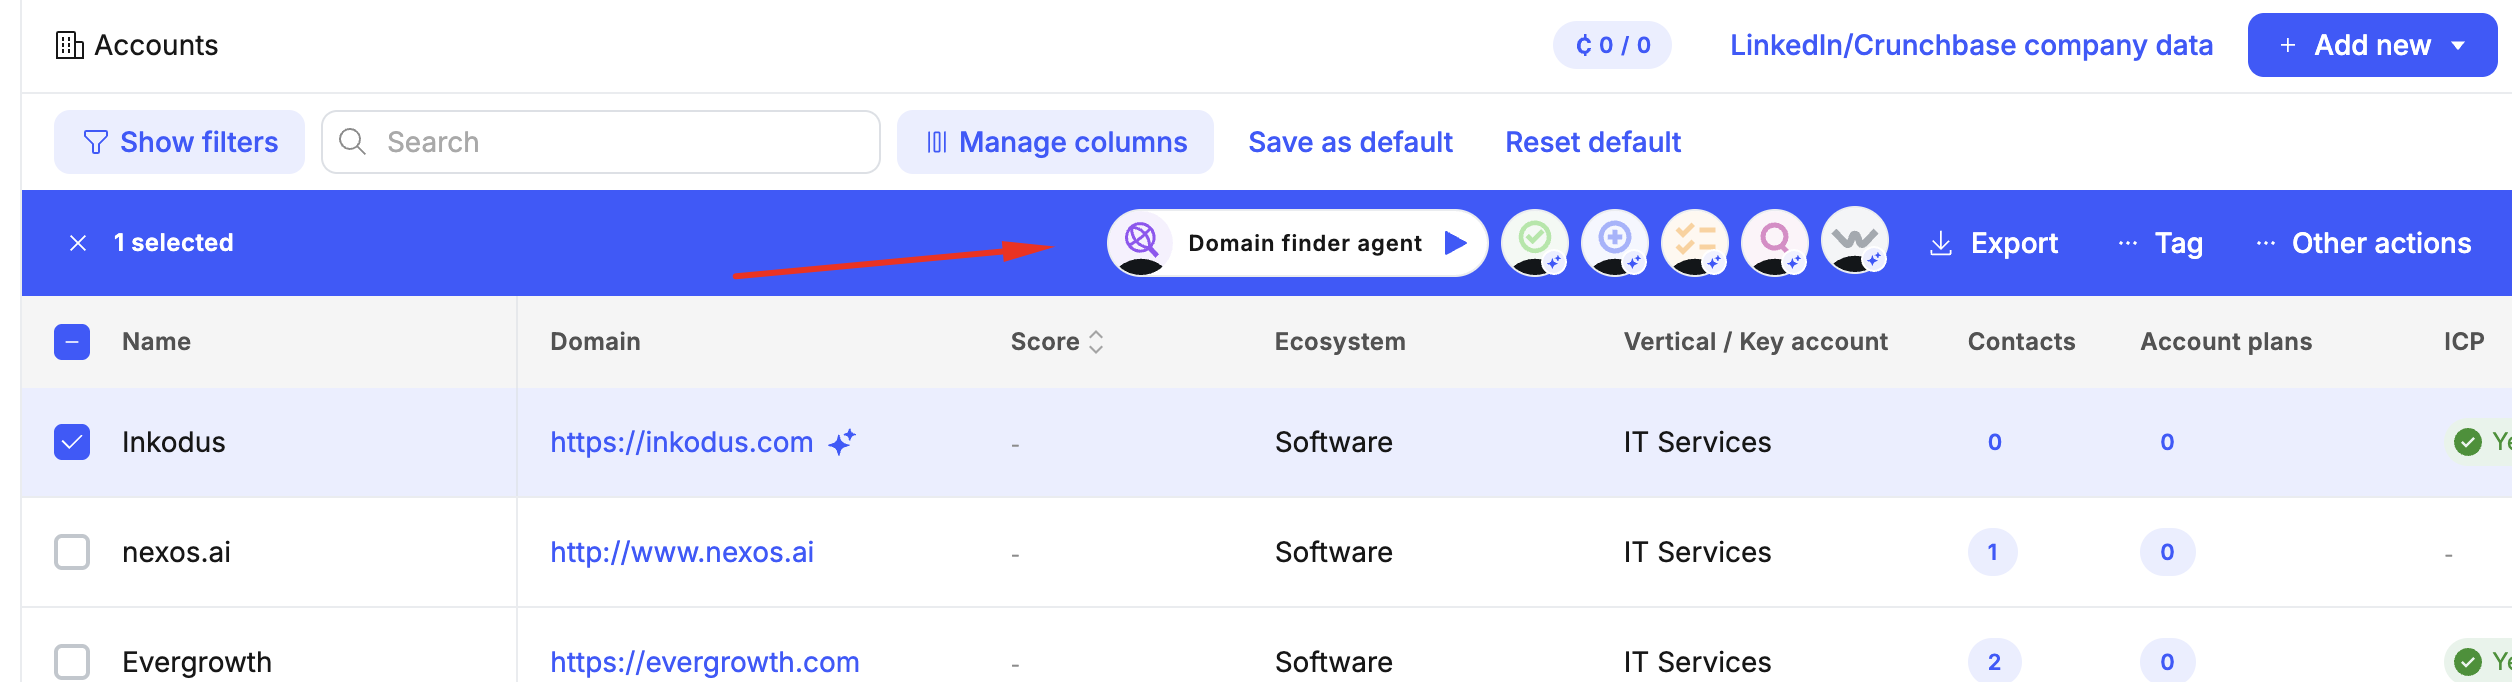The width and height of the screenshot is (2512, 682).
Task: Click the credits 0 / 0 badge
Action: [1611, 45]
